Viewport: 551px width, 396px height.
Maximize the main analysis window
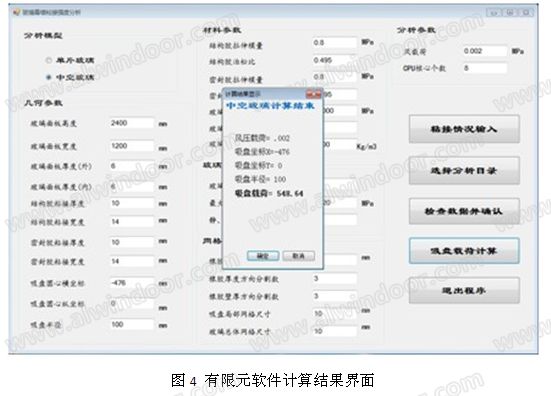pos(511,13)
